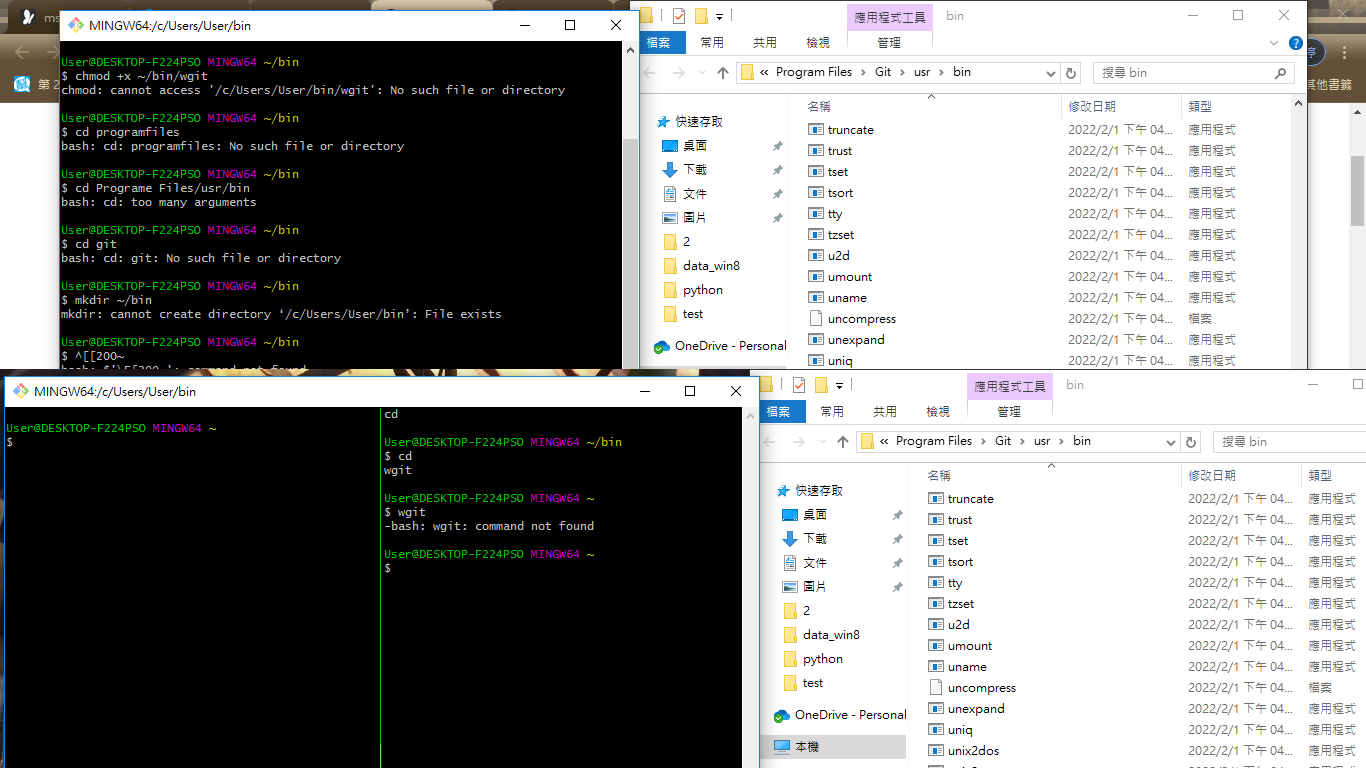Refresh the front Explorer window's folder view

(1192, 442)
